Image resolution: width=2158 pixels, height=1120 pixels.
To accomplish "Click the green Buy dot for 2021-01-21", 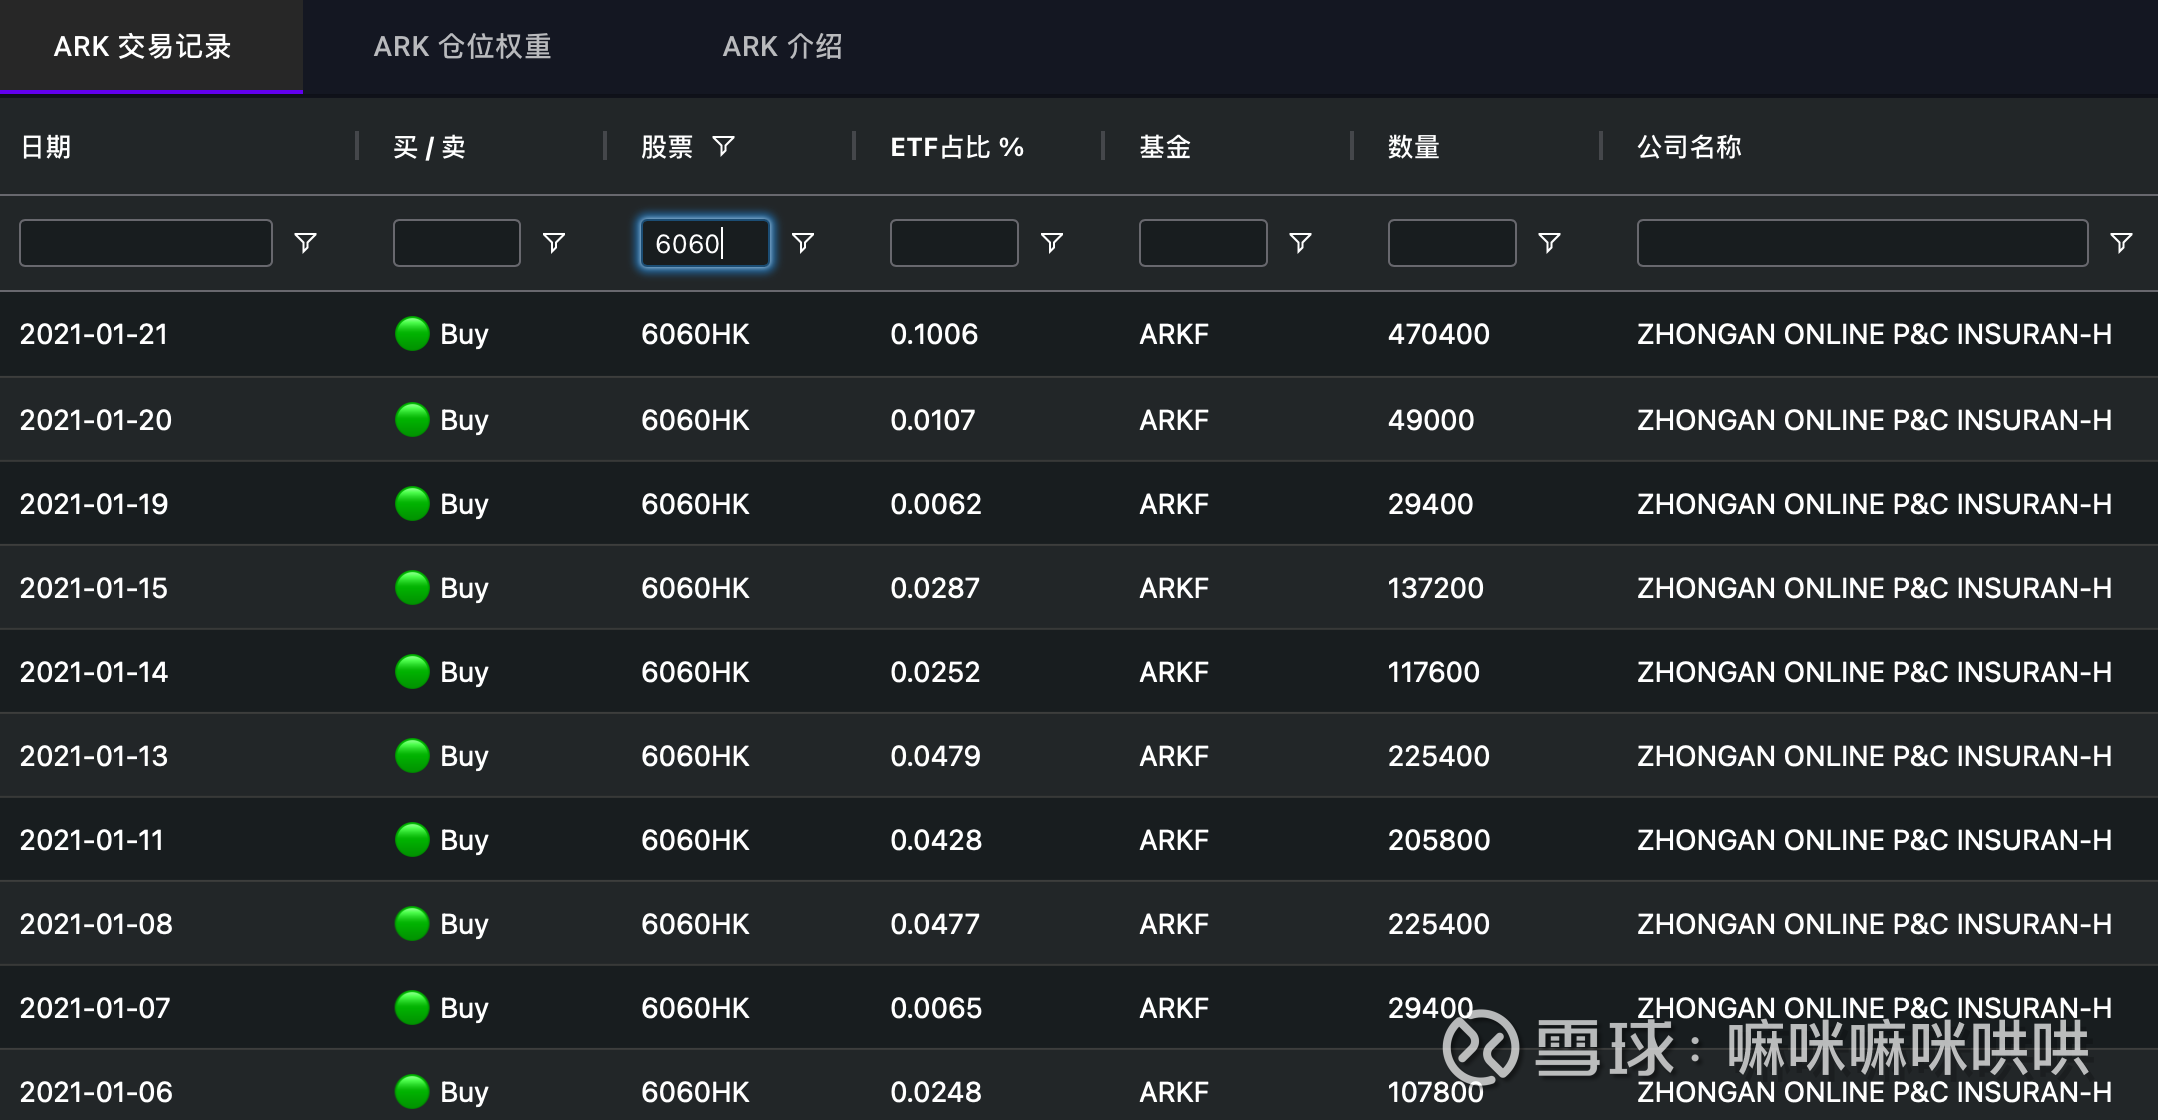I will coord(412,334).
